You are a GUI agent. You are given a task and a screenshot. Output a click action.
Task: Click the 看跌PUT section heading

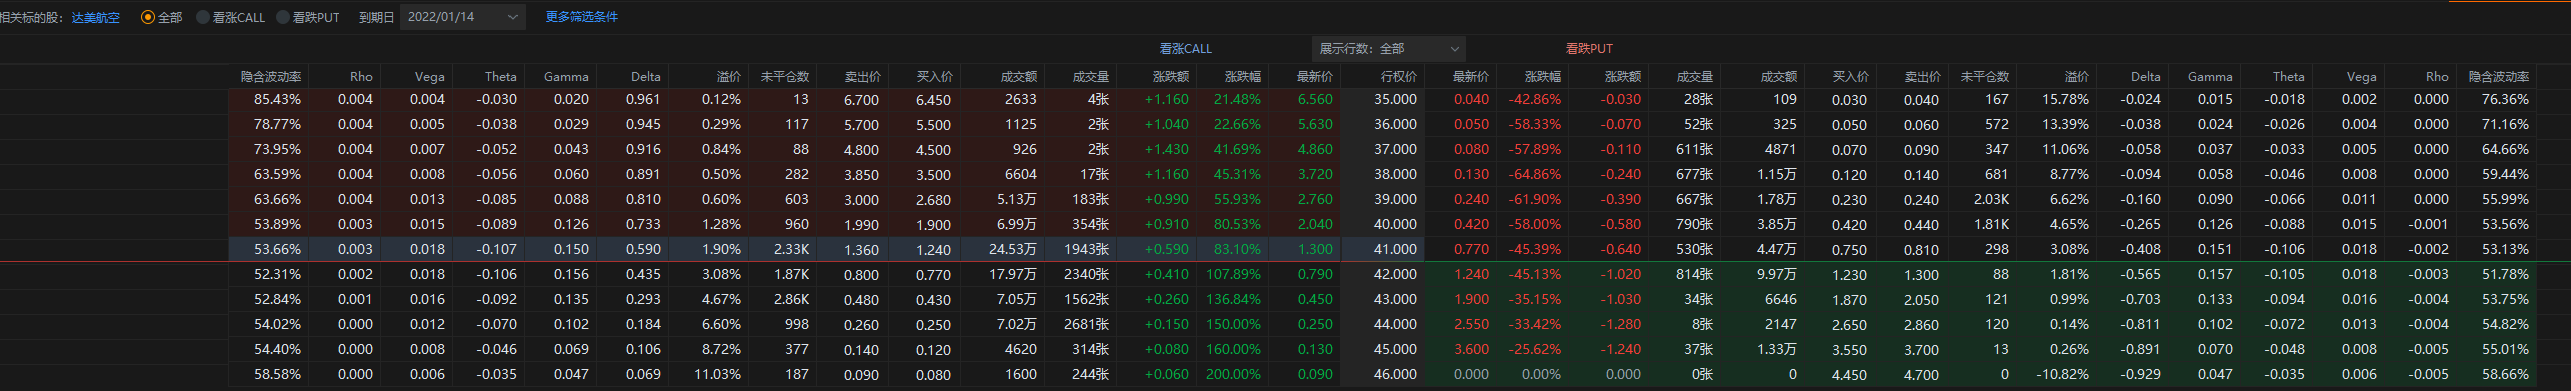pyautogui.click(x=1589, y=48)
